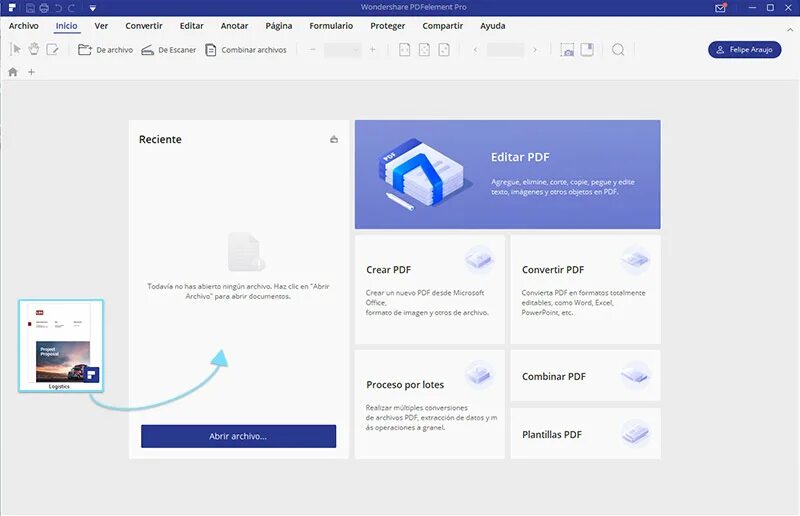Click the undo arrow in title bar
The width and height of the screenshot is (800, 516).
(x=58, y=8)
